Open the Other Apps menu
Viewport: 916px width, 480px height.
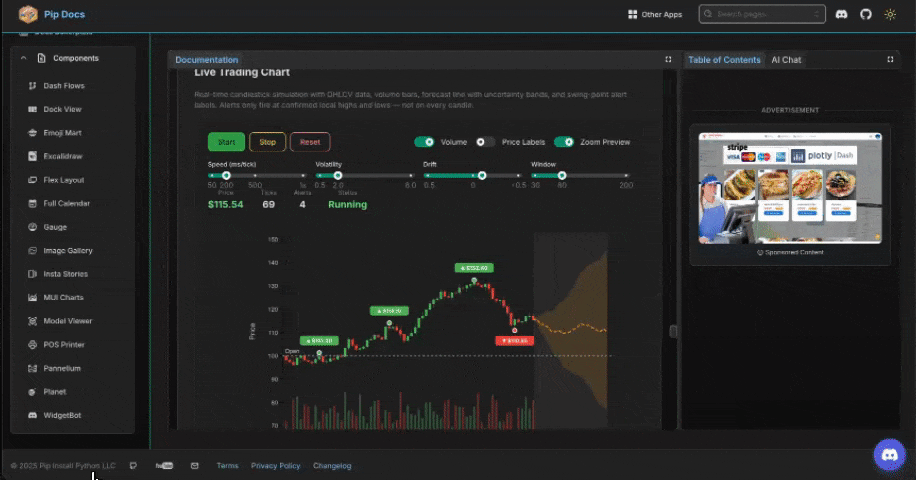pyautogui.click(x=655, y=14)
